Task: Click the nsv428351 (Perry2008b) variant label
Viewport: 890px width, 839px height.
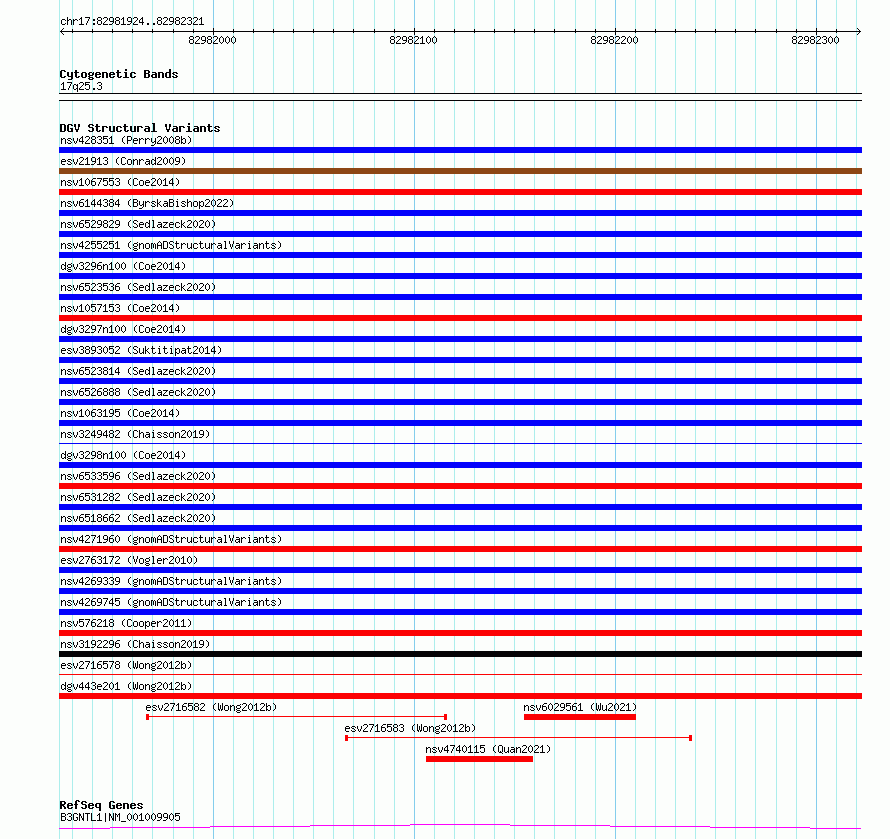Action: (x=126, y=140)
